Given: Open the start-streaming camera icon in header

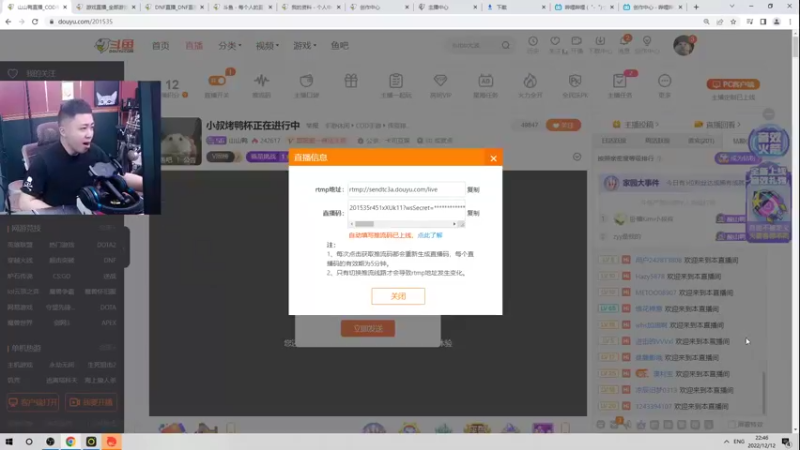Looking at the screenshot, I should click(577, 41).
